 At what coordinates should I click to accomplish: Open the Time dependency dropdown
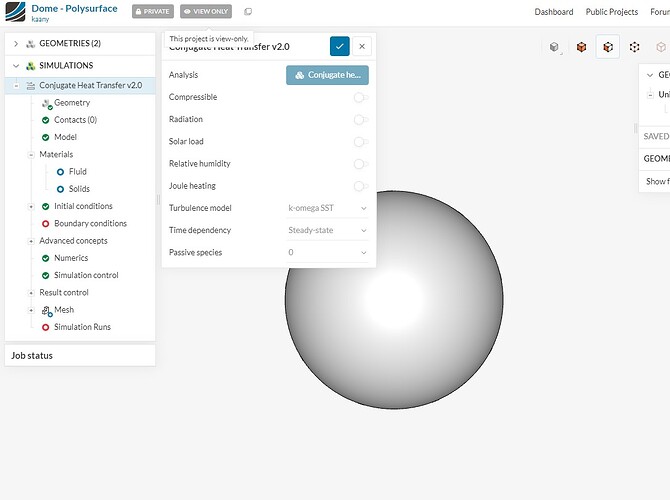[327, 230]
